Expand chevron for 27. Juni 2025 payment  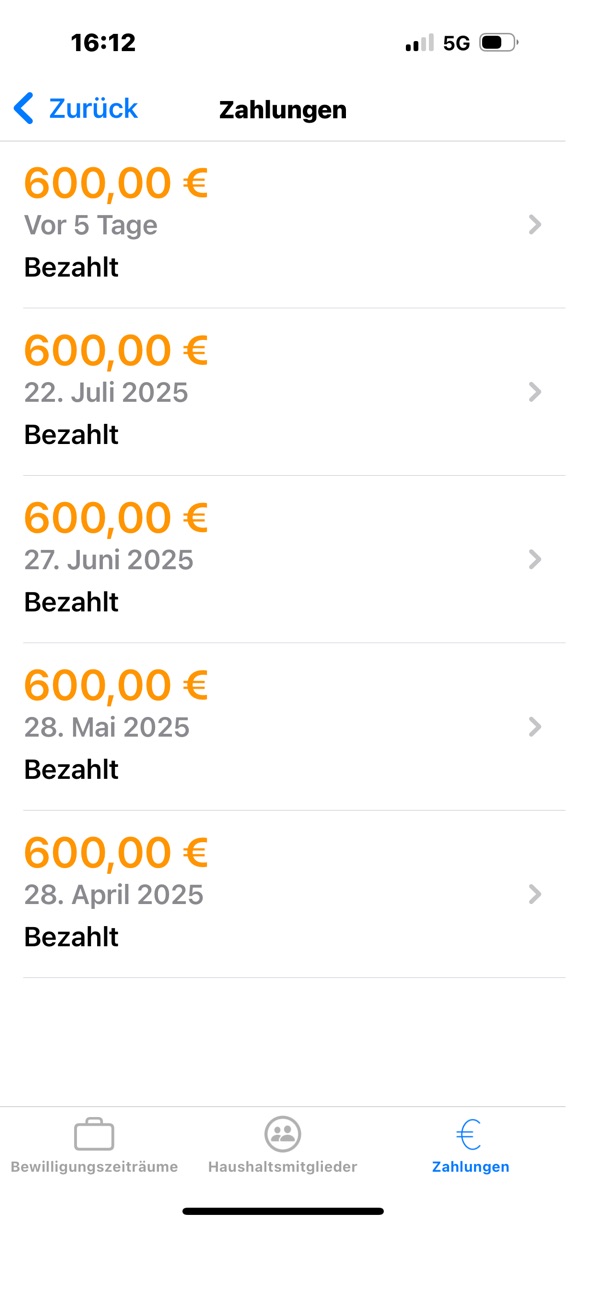click(535, 559)
